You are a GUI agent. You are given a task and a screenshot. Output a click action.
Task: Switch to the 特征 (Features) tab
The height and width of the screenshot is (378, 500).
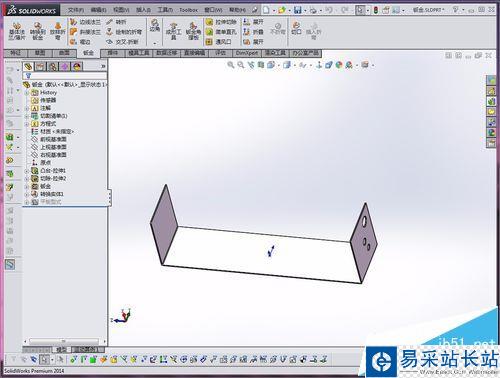click(x=15, y=53)
